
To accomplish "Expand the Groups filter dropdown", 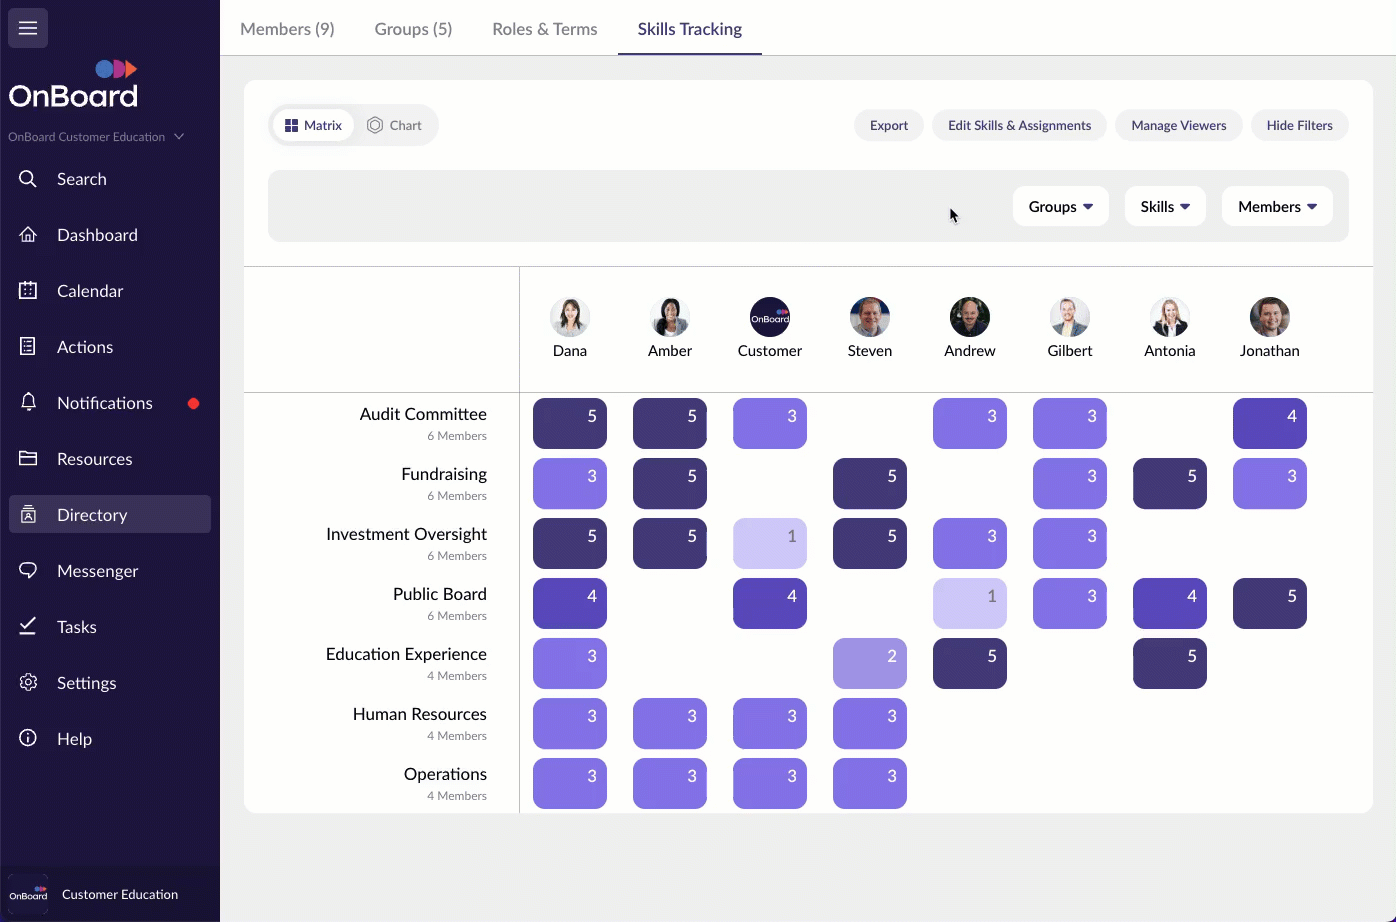I will (1060, 206).
